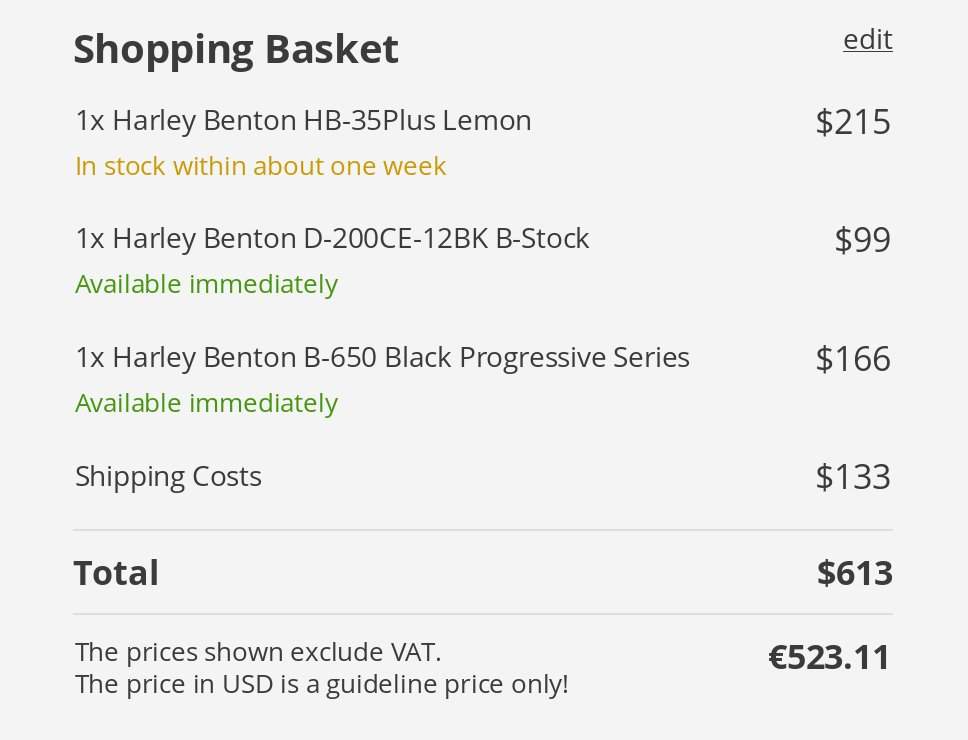Select the $133 shipping cost amount
Image resolution: width=968 pixels, height=740 pixels.
tap(852, 477)
